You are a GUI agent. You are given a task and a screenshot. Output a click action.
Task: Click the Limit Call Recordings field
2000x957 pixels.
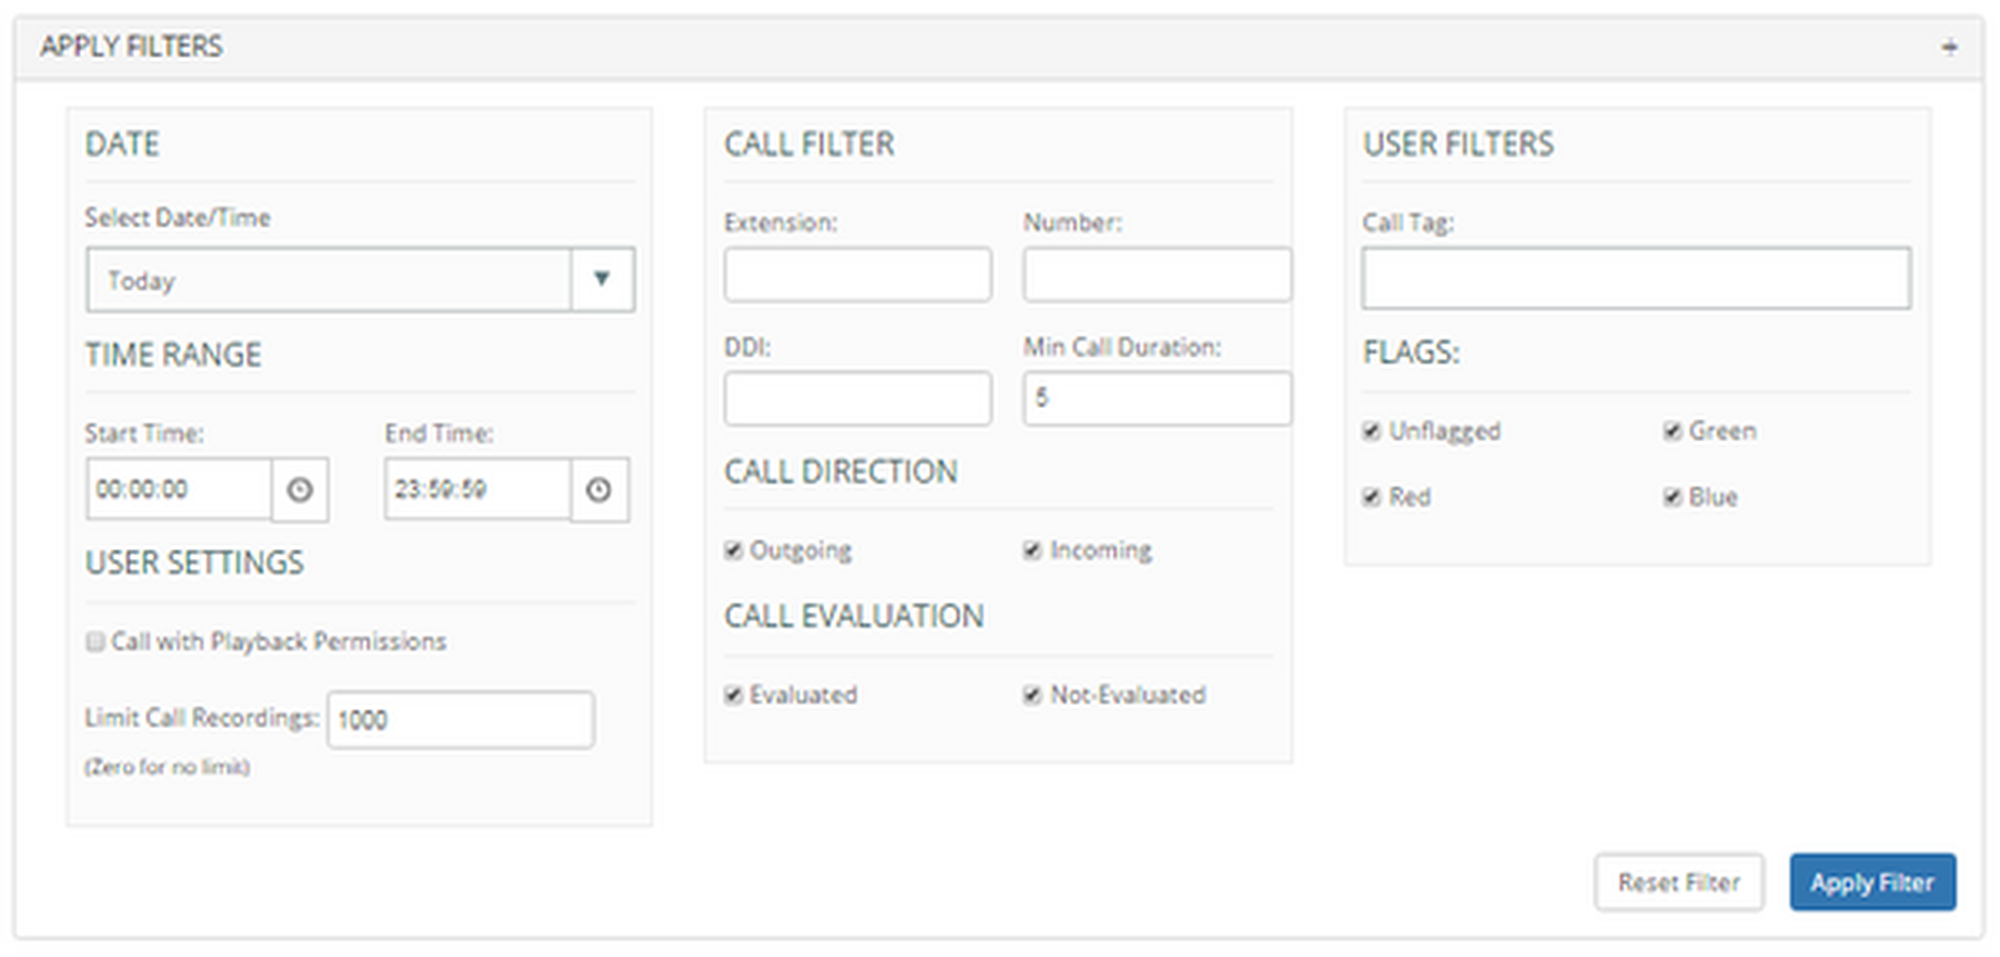[x=461, y=720]
